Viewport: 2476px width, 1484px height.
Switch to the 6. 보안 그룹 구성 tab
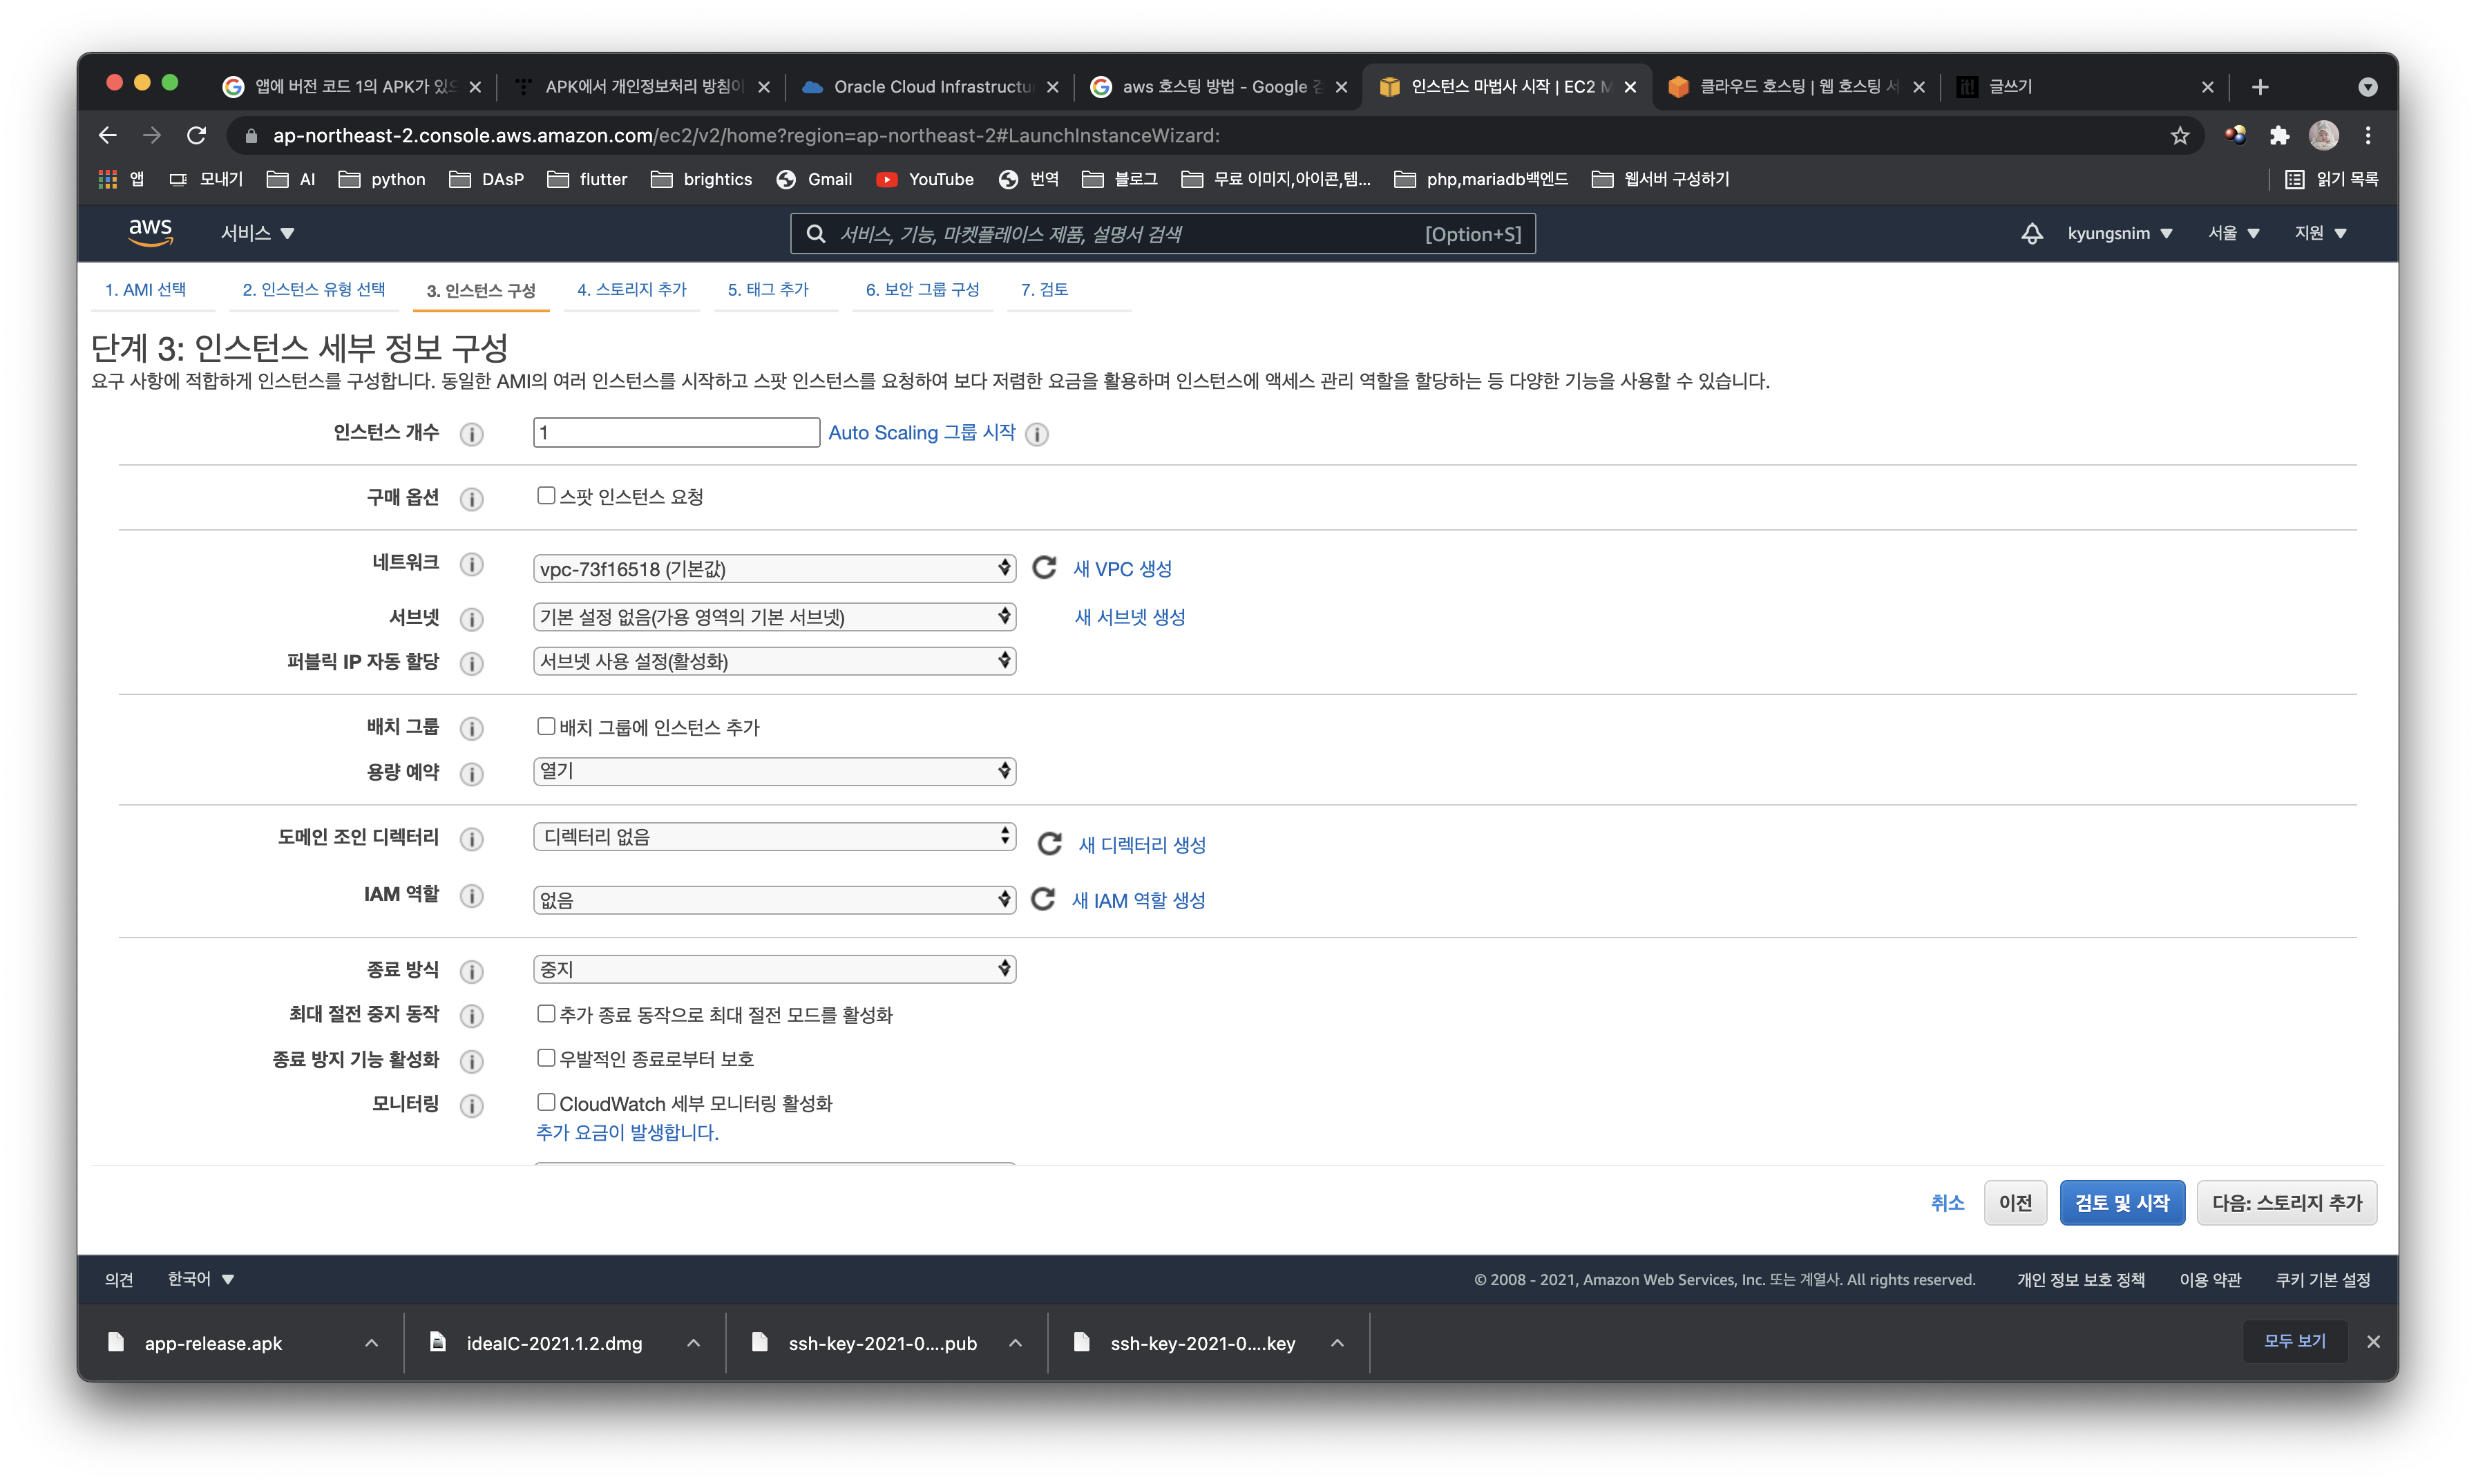(921, 290)
